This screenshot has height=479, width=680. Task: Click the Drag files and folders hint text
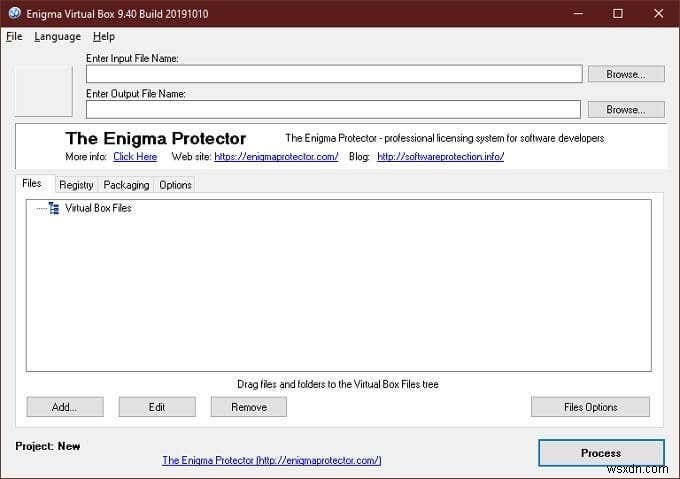[x=337, y=384]
